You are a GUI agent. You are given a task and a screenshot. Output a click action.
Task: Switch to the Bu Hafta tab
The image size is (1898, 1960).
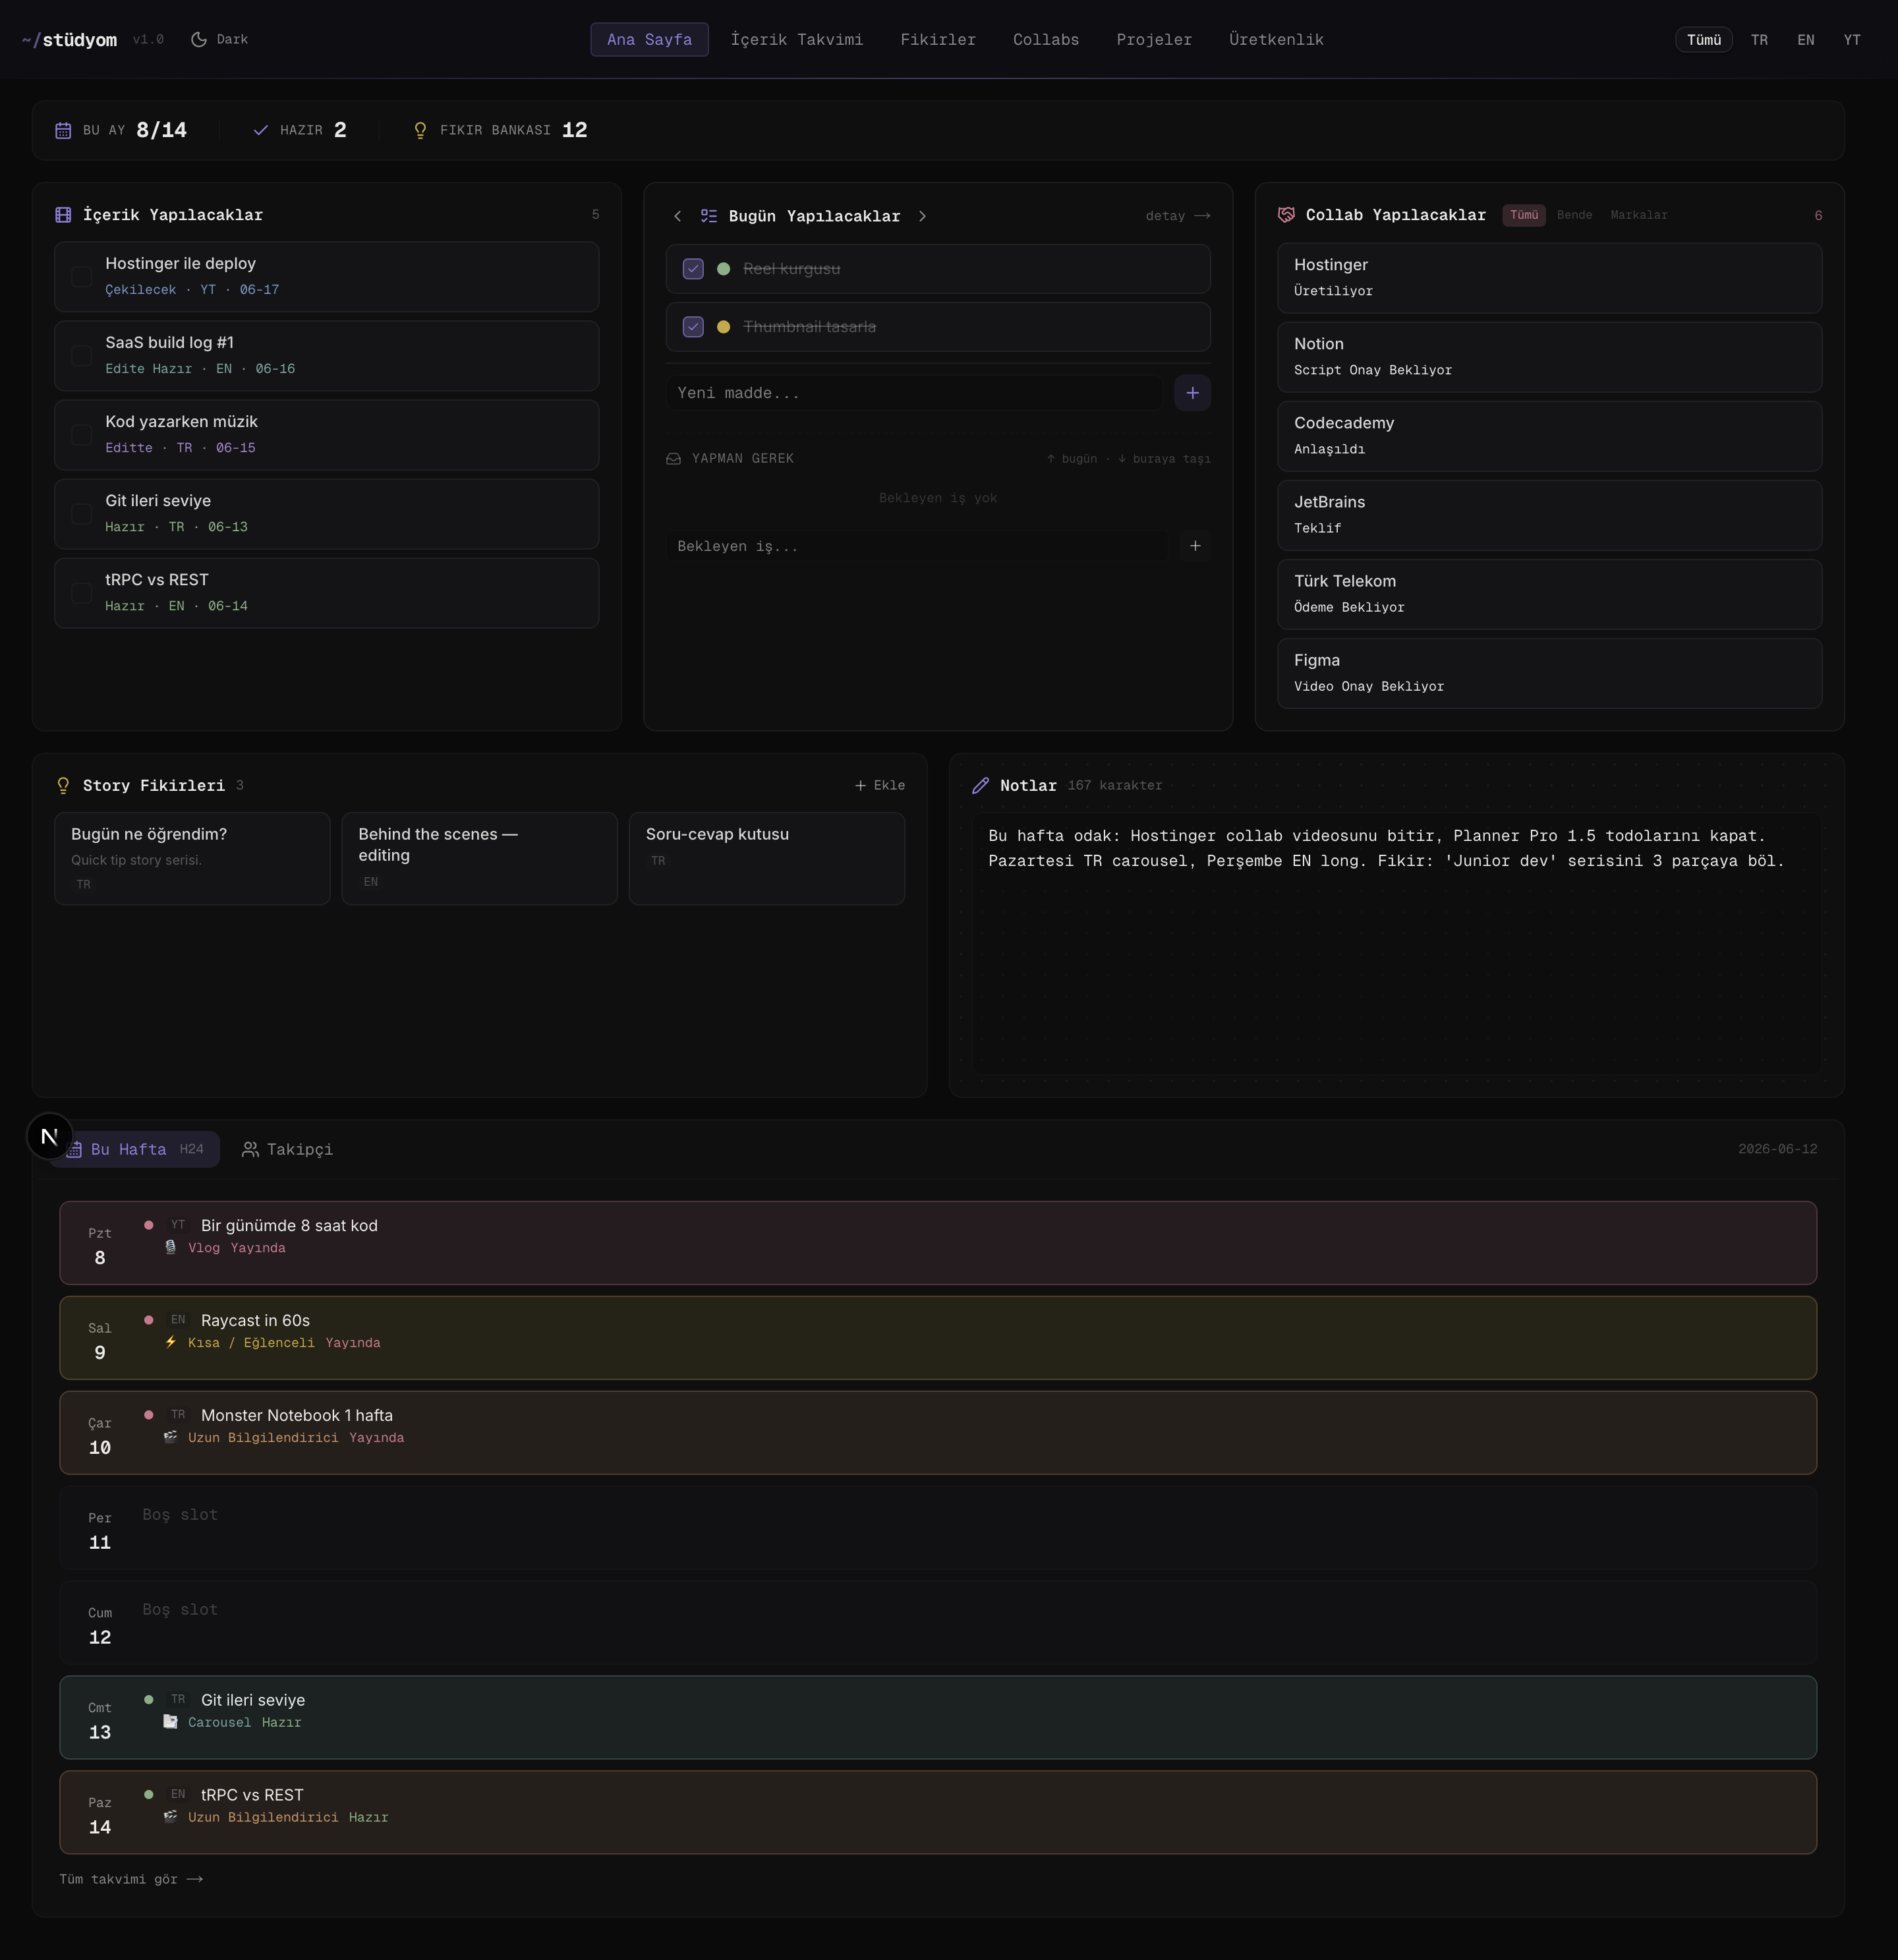(135, 1150)
